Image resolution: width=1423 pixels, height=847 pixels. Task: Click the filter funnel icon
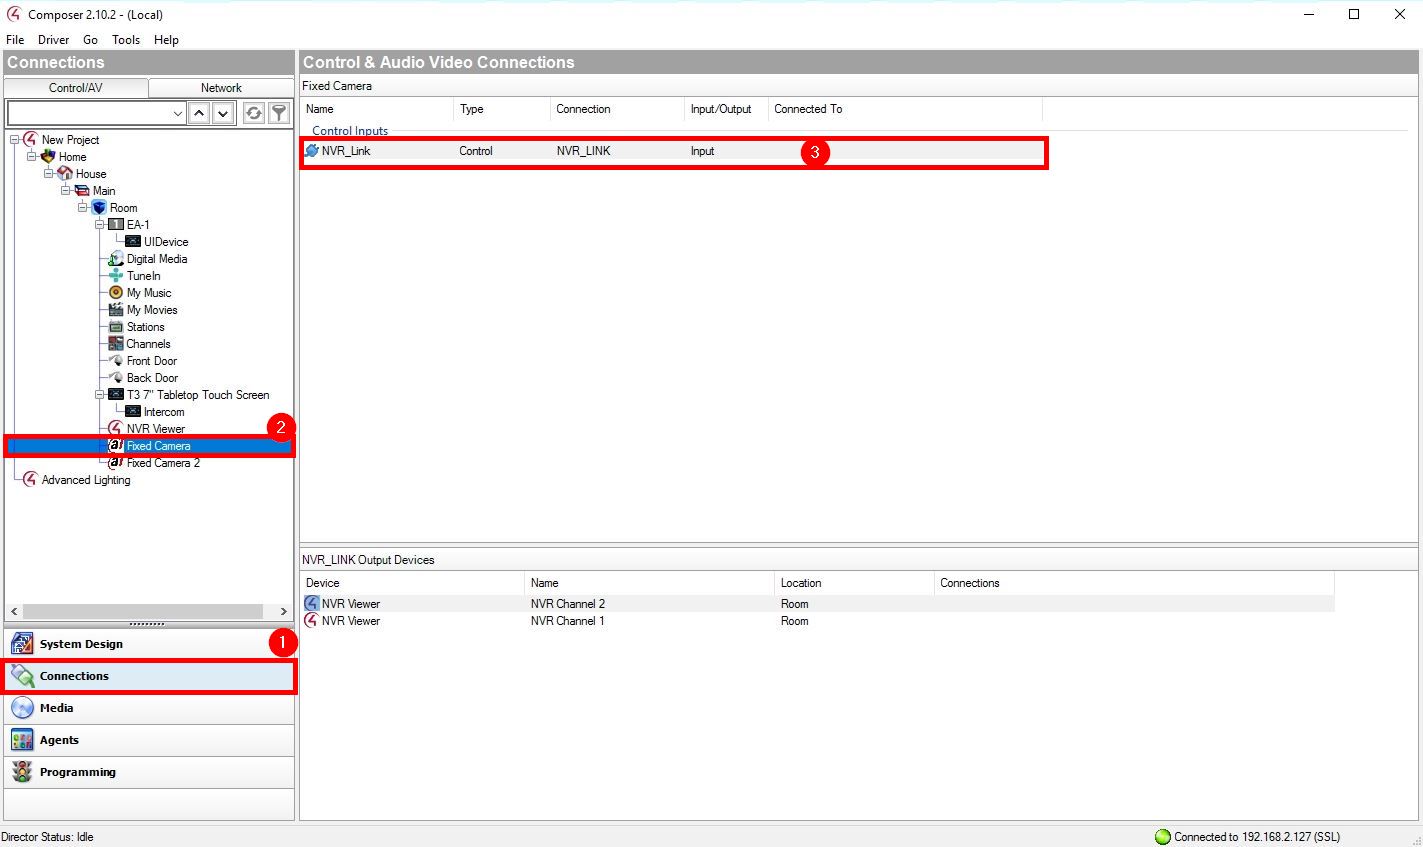[280, 113]
